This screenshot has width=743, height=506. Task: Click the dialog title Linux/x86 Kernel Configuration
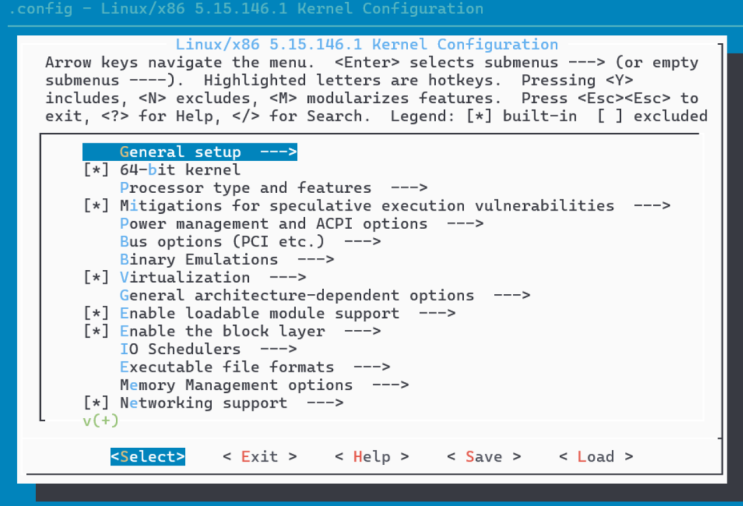(x=367, y=45)
